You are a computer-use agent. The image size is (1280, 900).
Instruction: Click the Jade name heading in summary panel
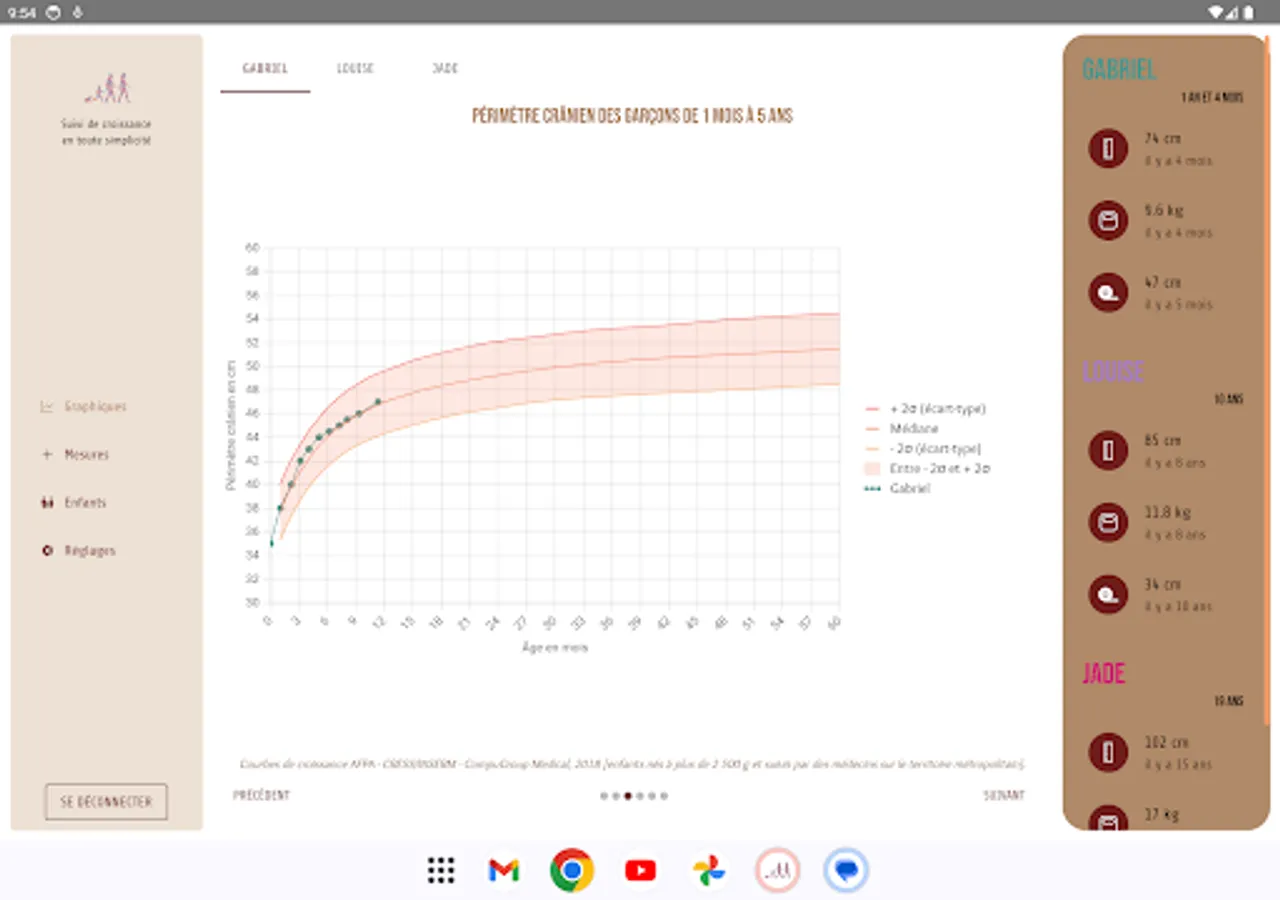point(1104,673)
